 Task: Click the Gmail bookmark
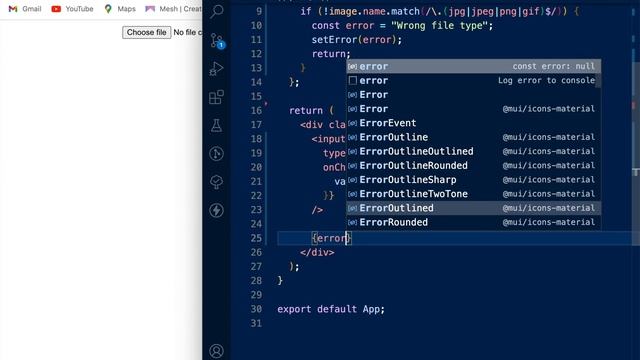(25, 9)
